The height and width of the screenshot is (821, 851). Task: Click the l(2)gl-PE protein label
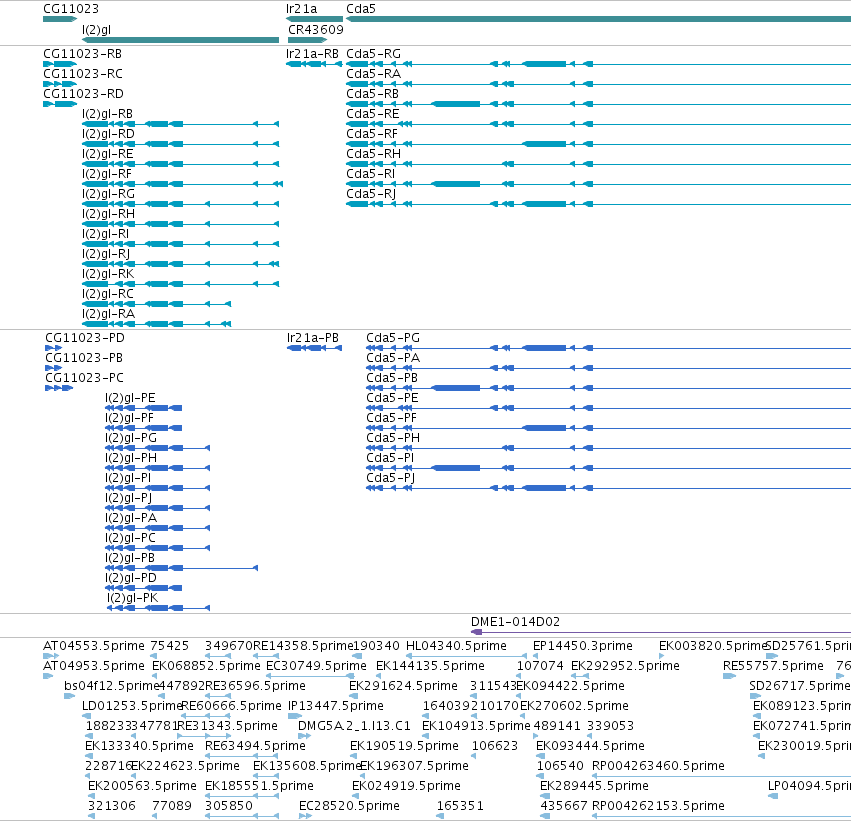(x=130, y=398)
